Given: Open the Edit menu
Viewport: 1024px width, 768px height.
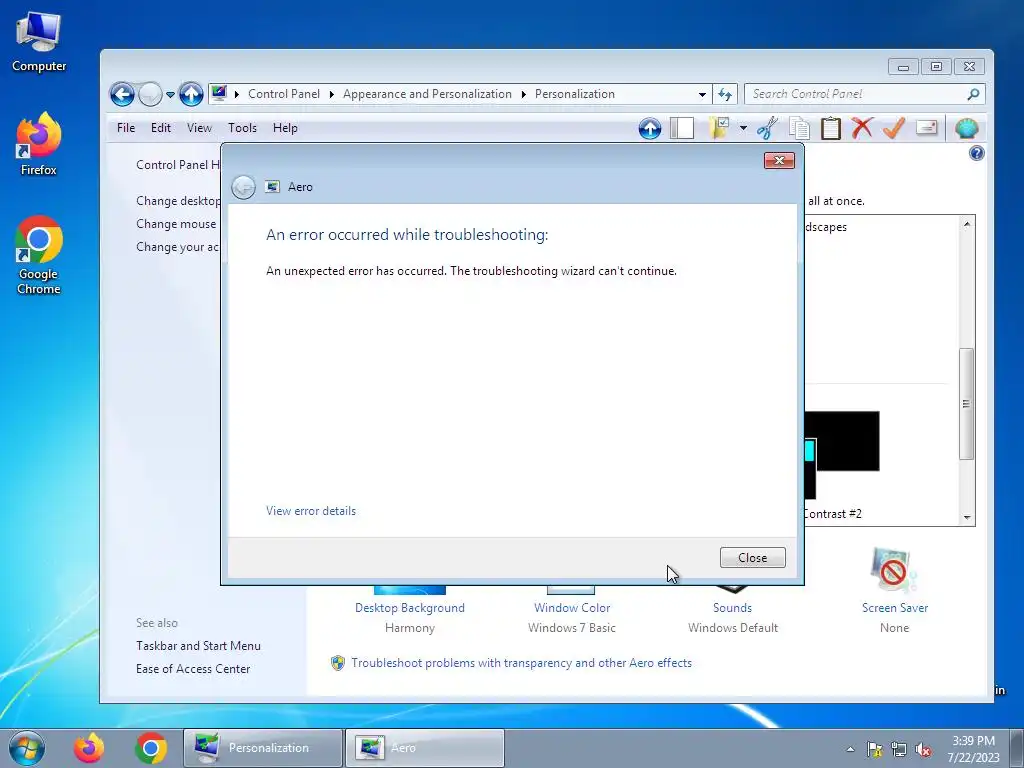Looking at the screenshot, I should (161, 128).
